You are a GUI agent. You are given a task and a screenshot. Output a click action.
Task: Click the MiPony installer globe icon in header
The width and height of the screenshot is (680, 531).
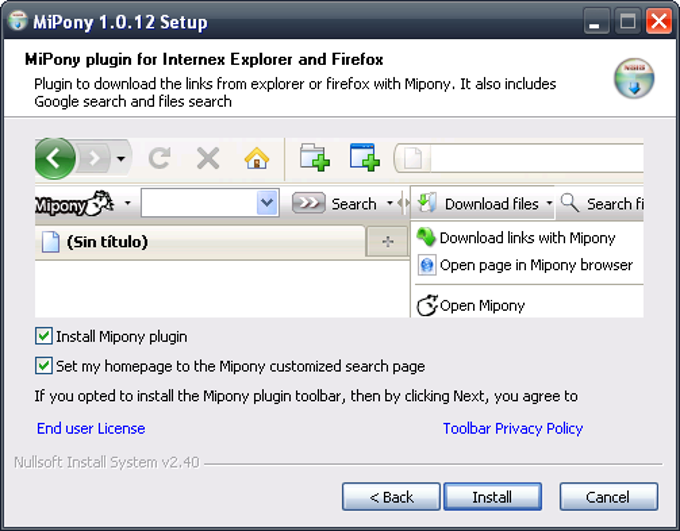click(634, 79)
